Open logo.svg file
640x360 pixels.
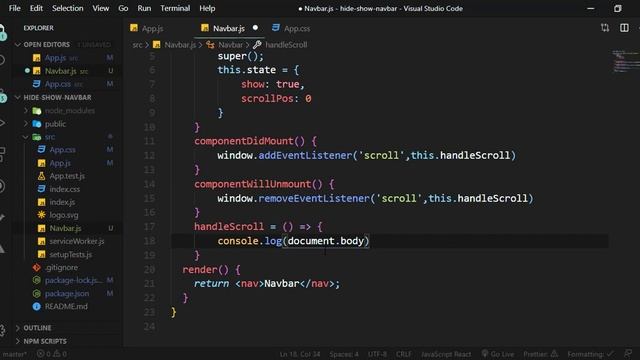pyautogui.click(x=64, y=215)
